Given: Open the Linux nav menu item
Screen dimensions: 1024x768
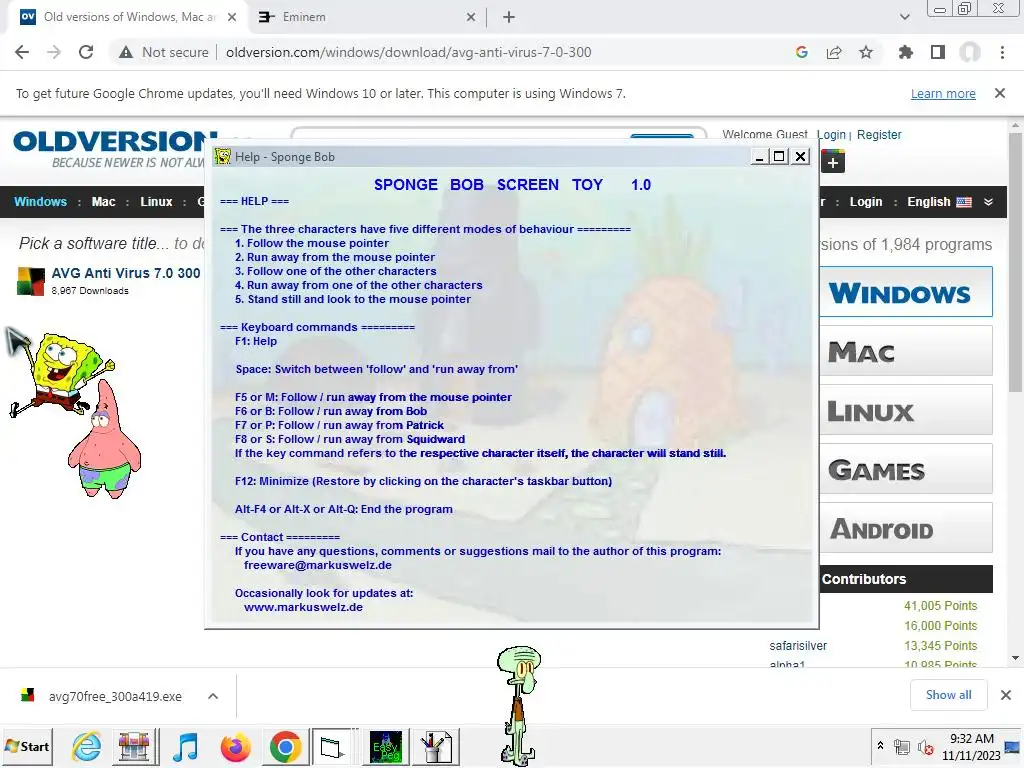Looking at the screenshot, I should [156, 202].
